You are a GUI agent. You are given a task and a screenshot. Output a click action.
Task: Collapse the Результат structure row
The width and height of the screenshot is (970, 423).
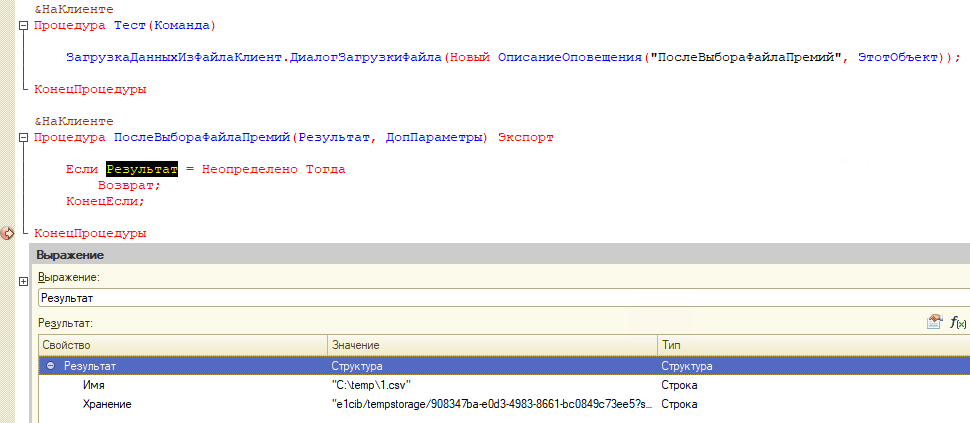[x=51, y=367]
